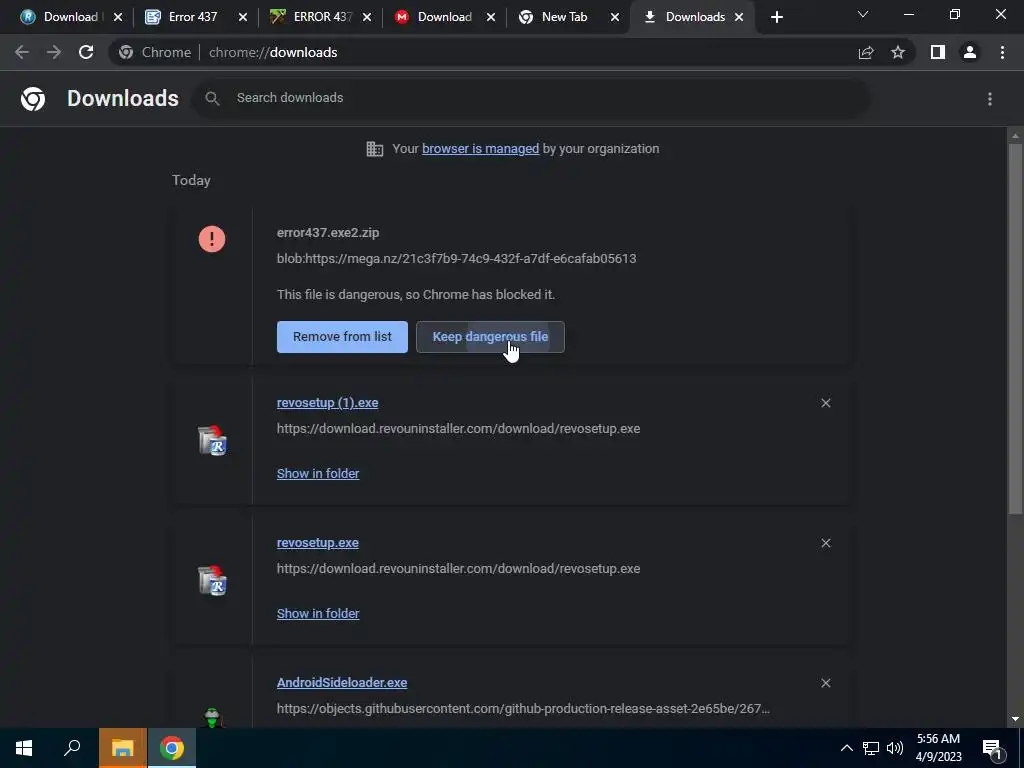Click the Chrome logo beside Downloads title

(33, 99)
